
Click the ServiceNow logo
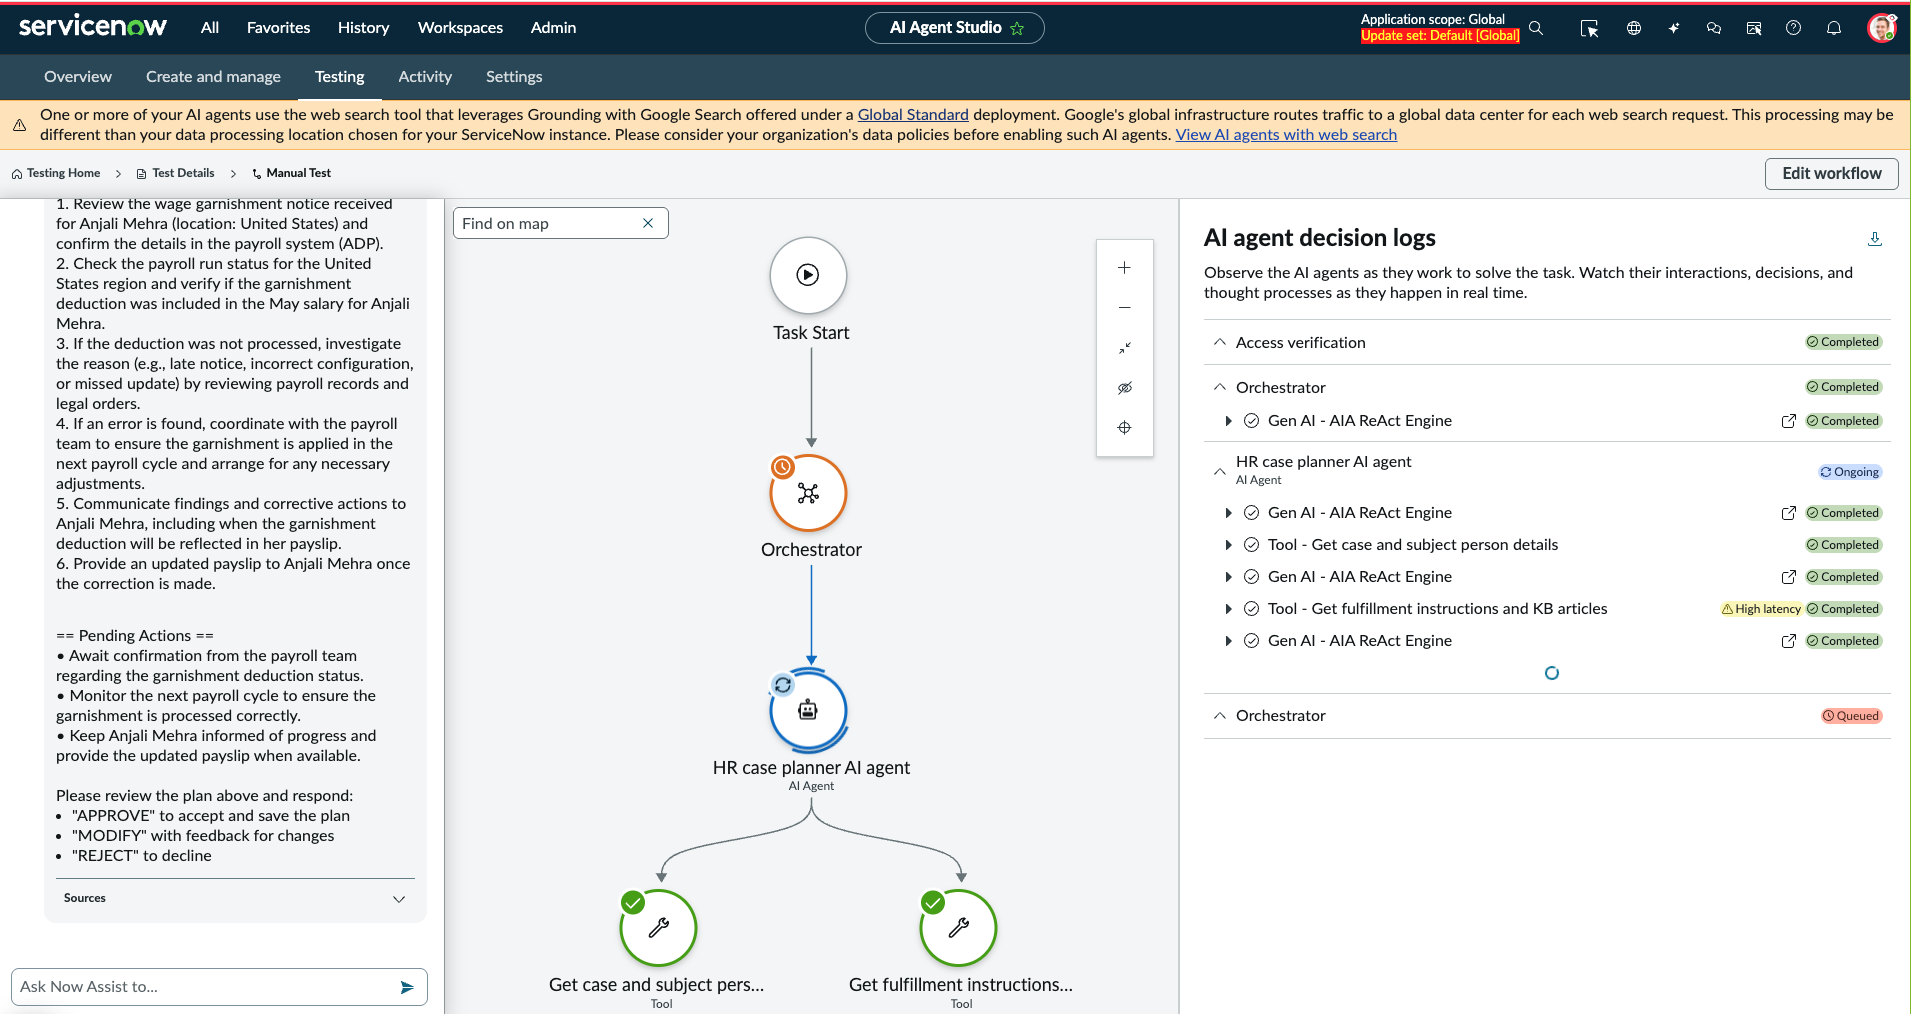click(x=93, y=27)
